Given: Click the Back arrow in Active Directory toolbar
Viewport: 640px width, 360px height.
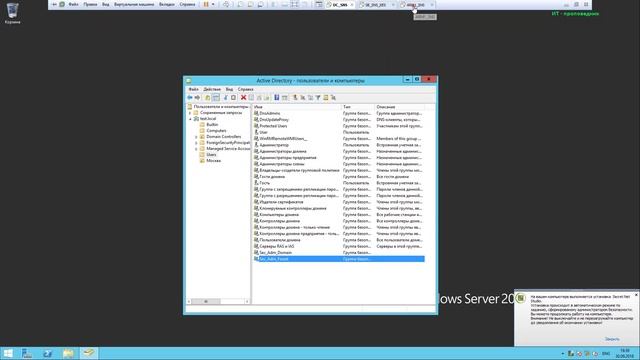Looking at the screenshot, I should (190, 98).
